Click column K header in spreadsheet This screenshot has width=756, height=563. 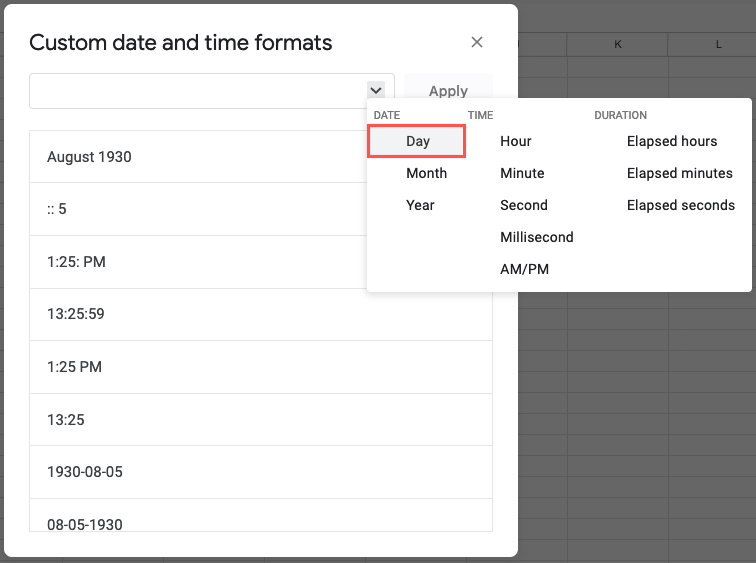point(618,44)
